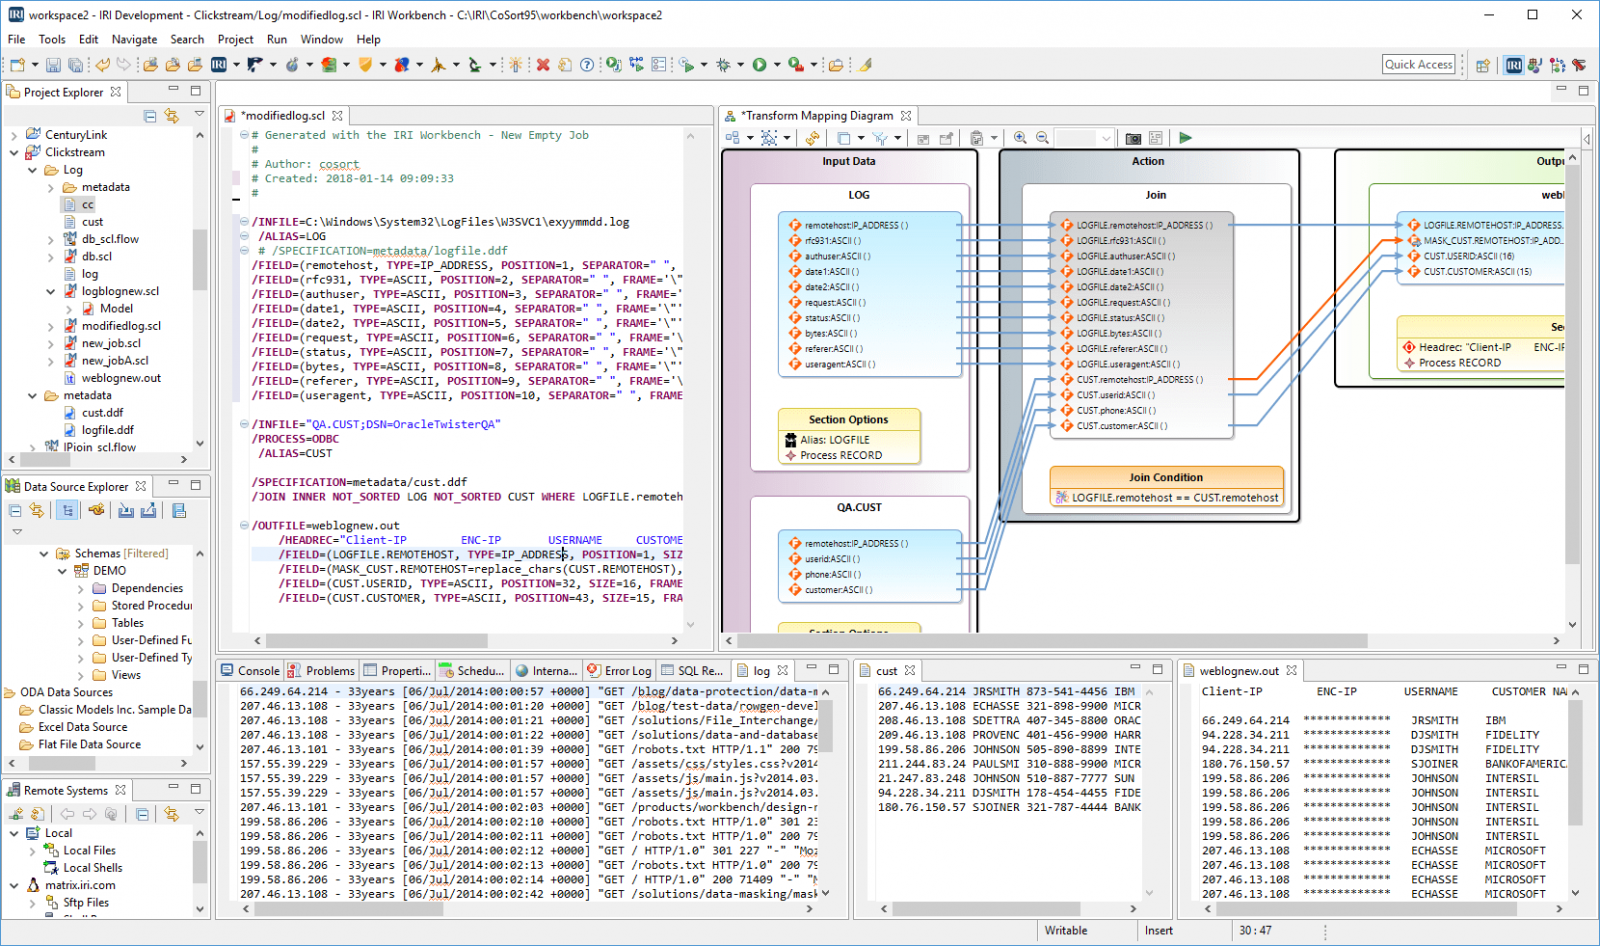The width and height of the screenshot is (1600, 946).
Task: Click the new connection profile chain icon
Action: click(96, 510)
